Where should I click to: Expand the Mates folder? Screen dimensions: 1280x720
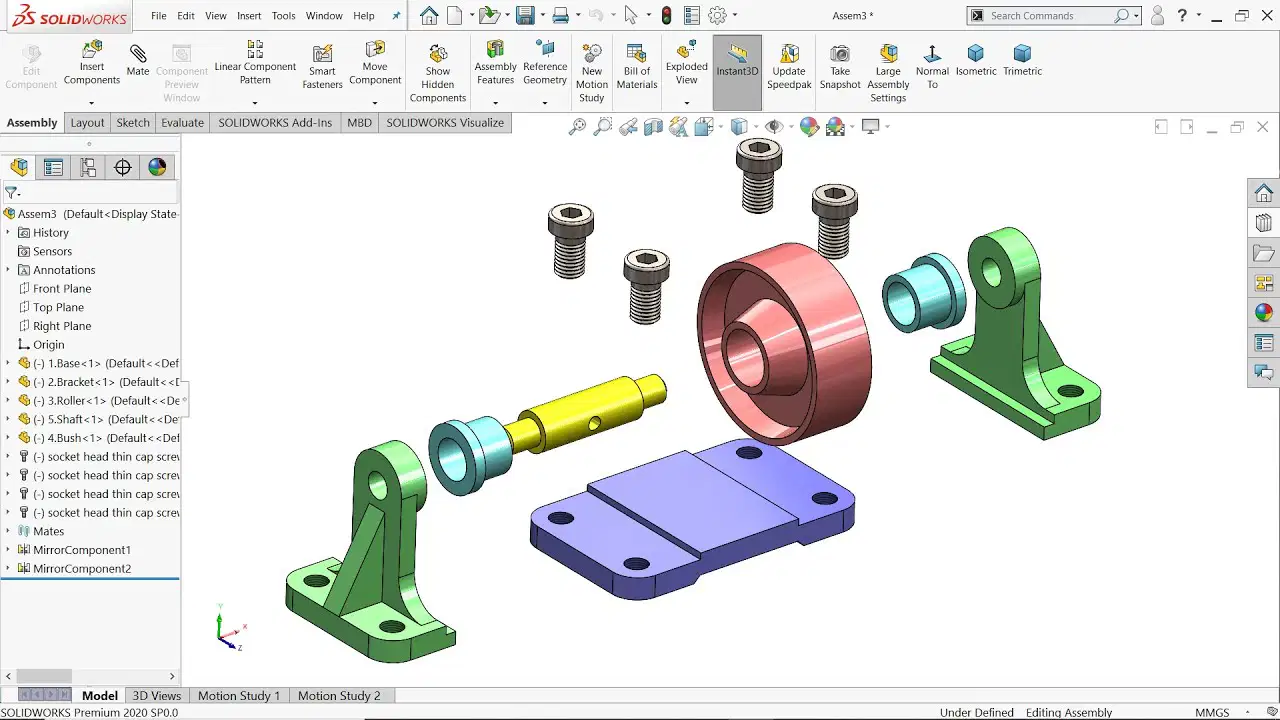pos(8,531)
